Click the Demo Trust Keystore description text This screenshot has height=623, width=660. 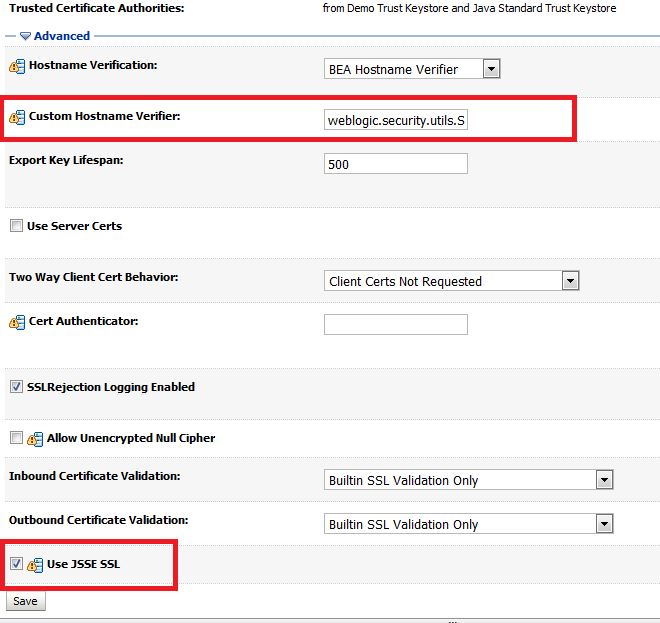469,8
